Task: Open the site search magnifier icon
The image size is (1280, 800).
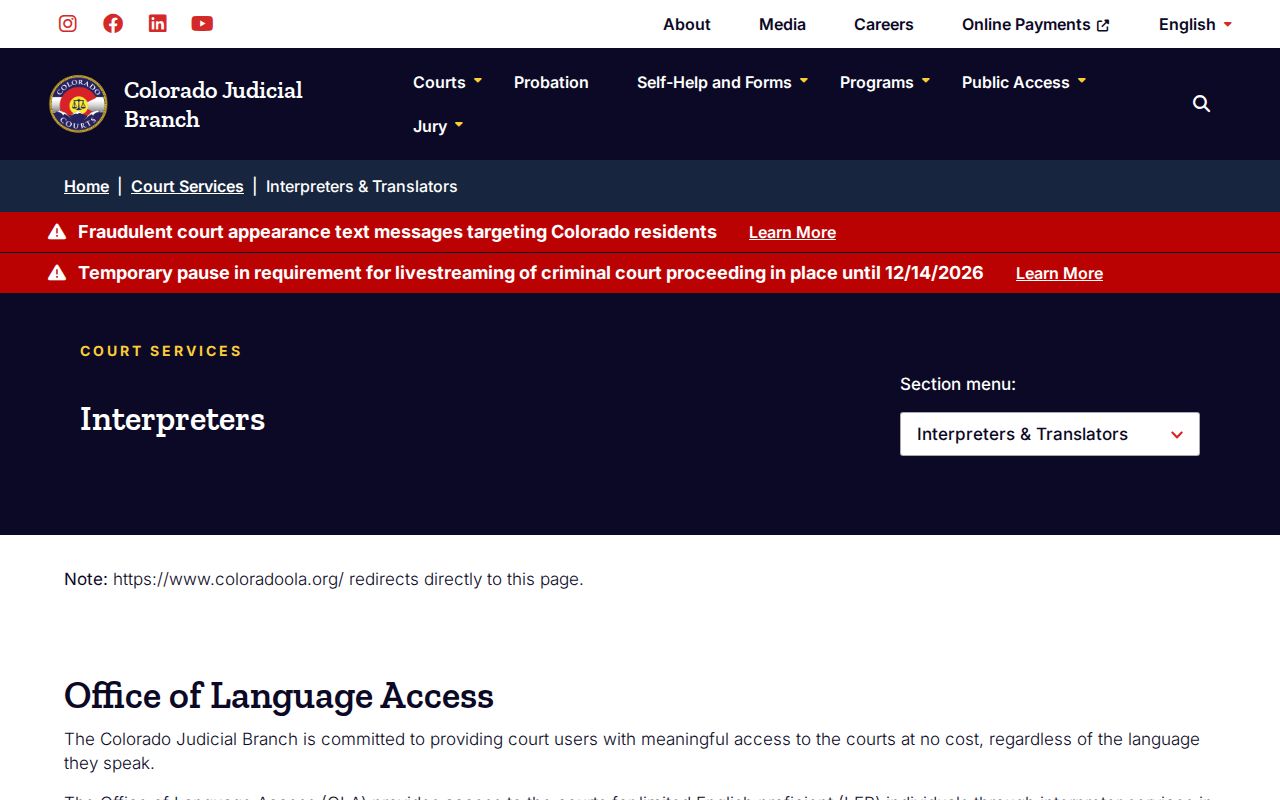Action: [1201, 104]
